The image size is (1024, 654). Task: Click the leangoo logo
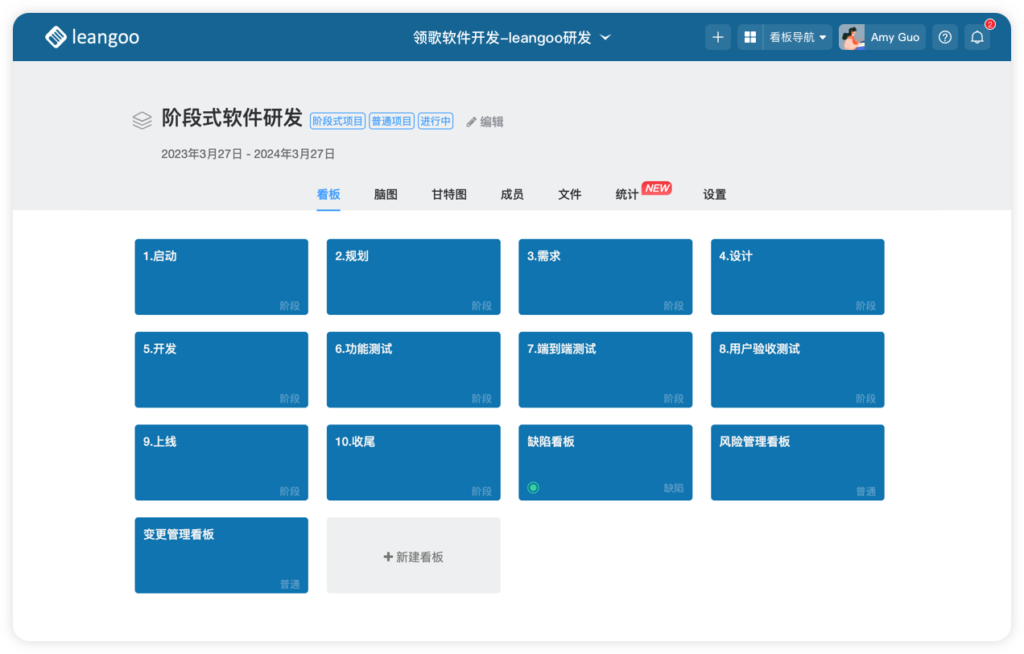click(91, 36)
